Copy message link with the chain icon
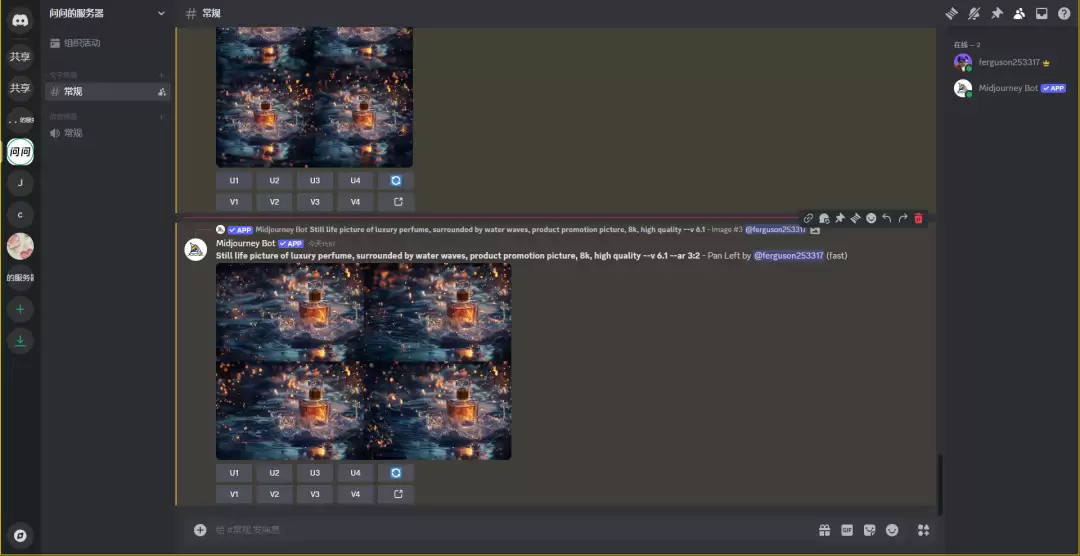The image size is (1080, 556). click(808, 218)
